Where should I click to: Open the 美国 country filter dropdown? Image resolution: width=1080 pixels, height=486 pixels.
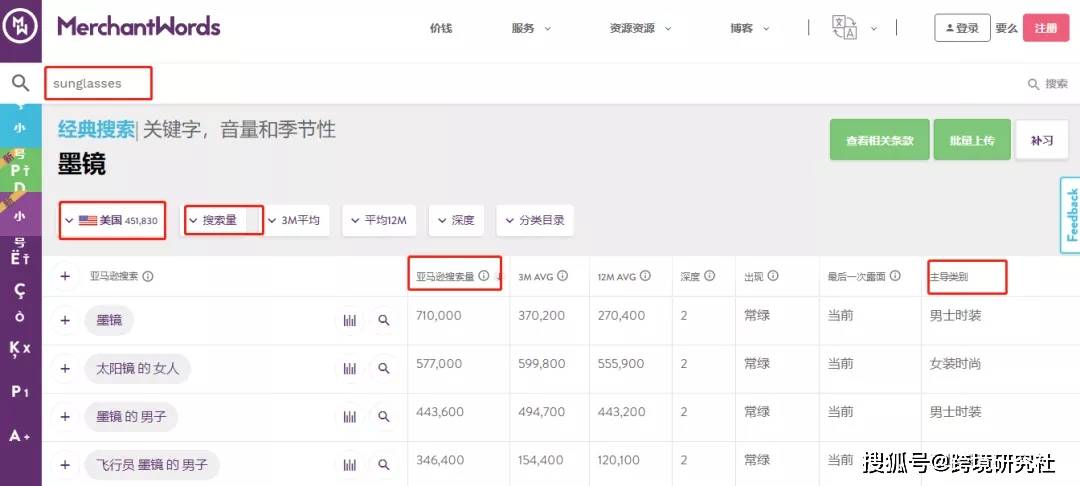[112, 220]
